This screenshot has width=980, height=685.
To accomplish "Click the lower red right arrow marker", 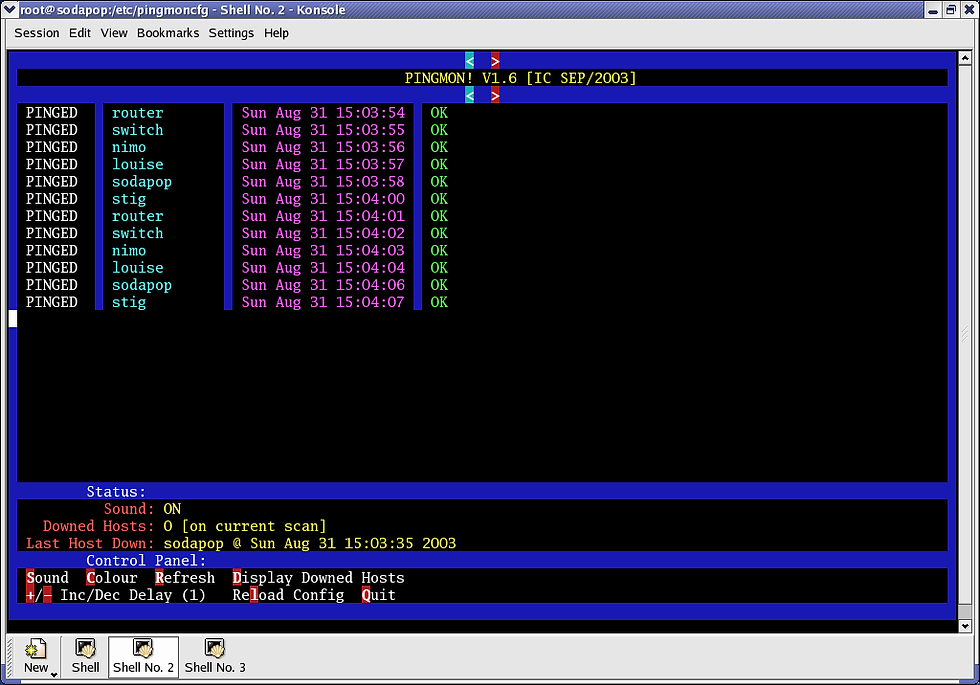I will pos(495,95).
